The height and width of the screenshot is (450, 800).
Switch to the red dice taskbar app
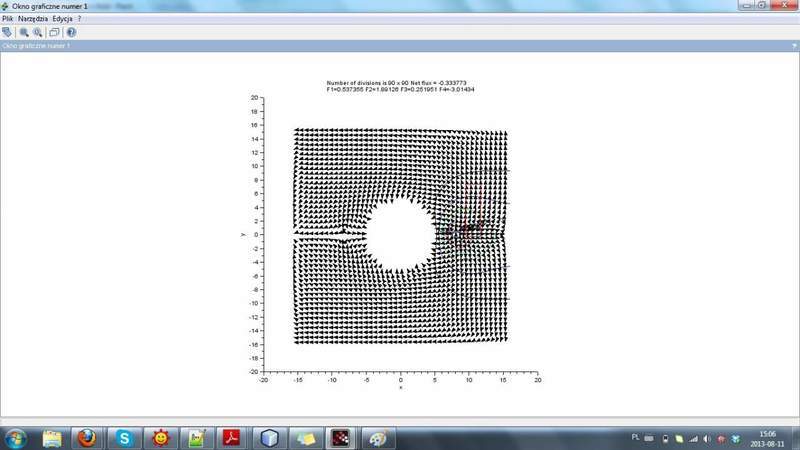click(x=341, y=438)
